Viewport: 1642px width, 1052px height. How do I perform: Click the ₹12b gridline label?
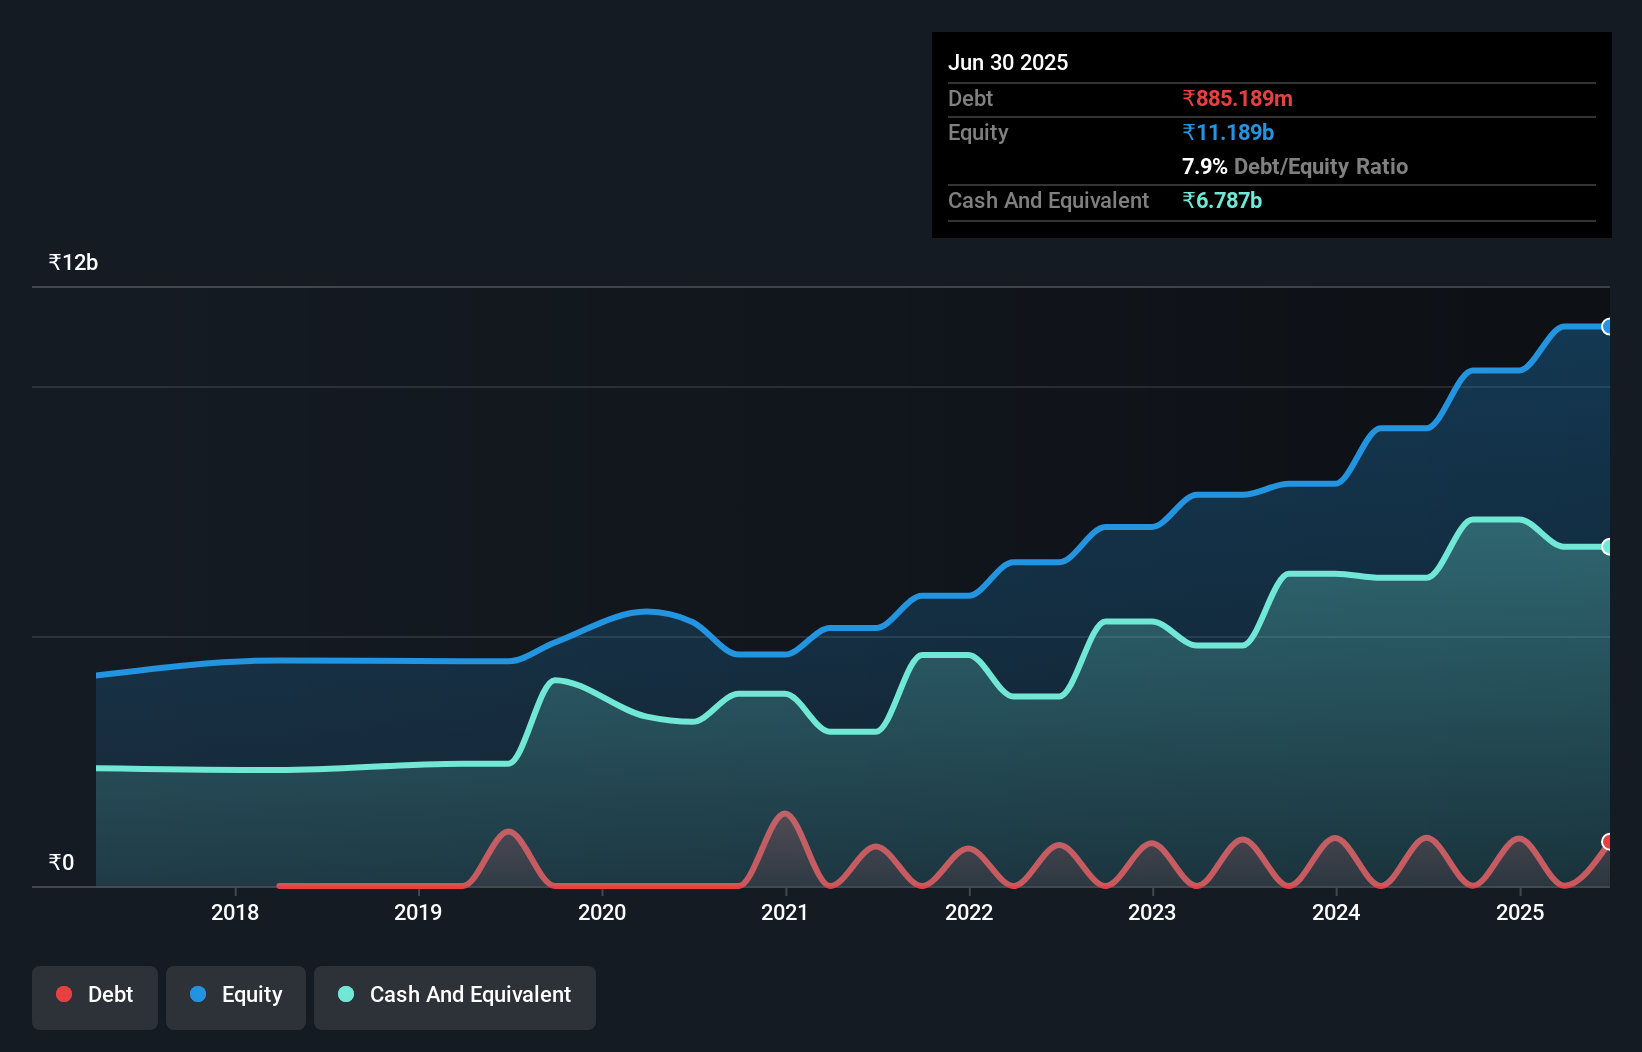(x=73, y=262)
